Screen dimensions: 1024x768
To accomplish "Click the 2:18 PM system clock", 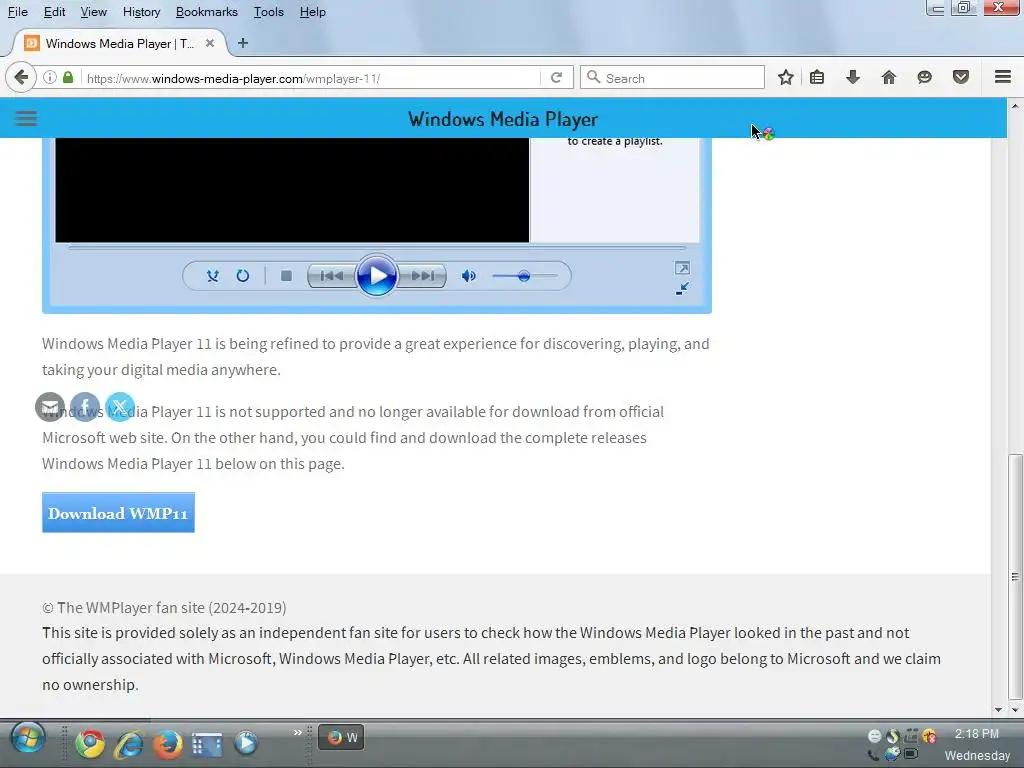I will click(x=976, y=734).
